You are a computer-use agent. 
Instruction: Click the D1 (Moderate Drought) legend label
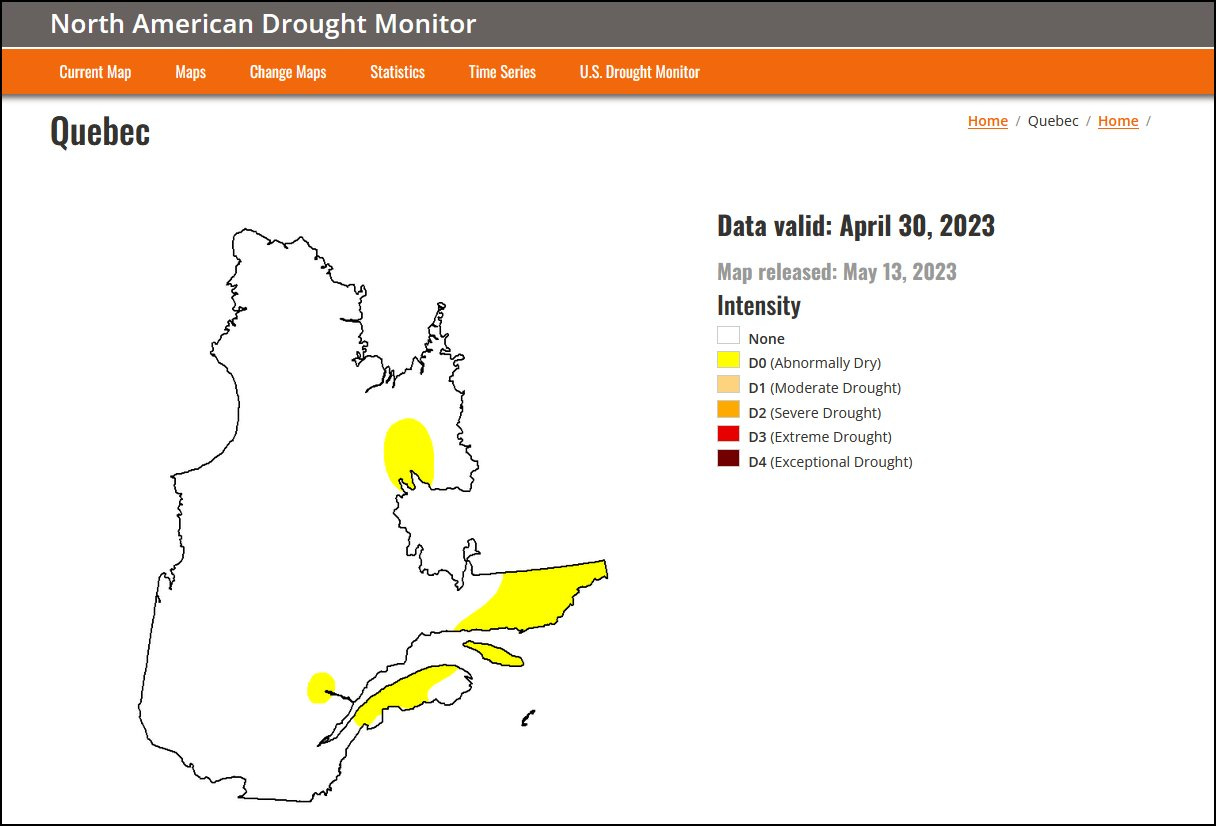[825, 388]
